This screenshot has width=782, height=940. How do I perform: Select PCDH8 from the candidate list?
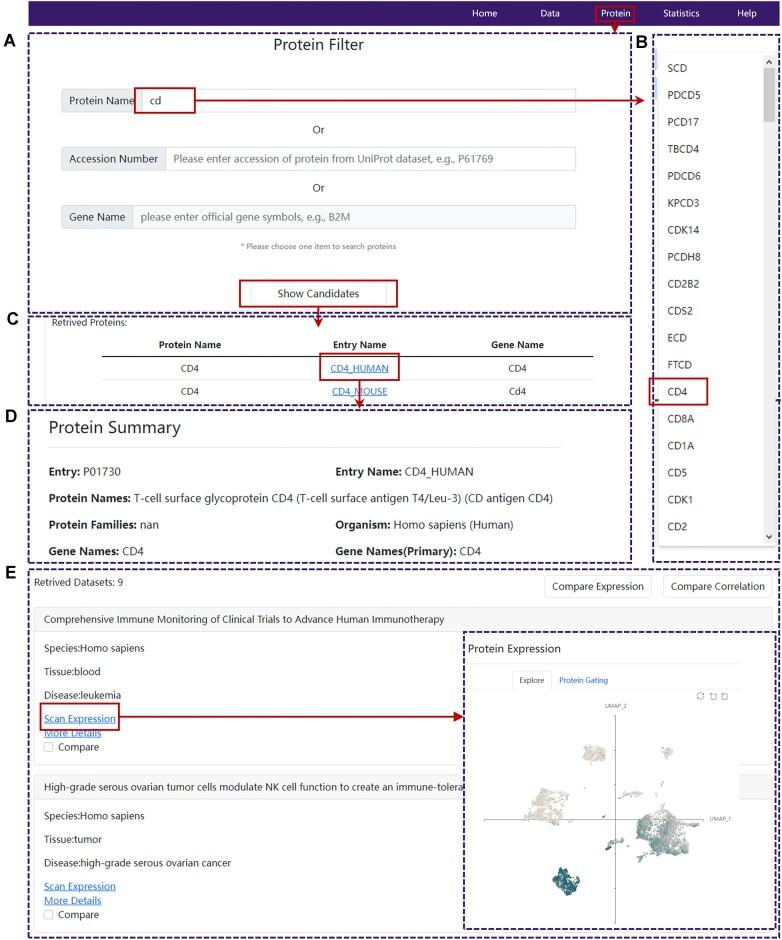coord(684,257)
